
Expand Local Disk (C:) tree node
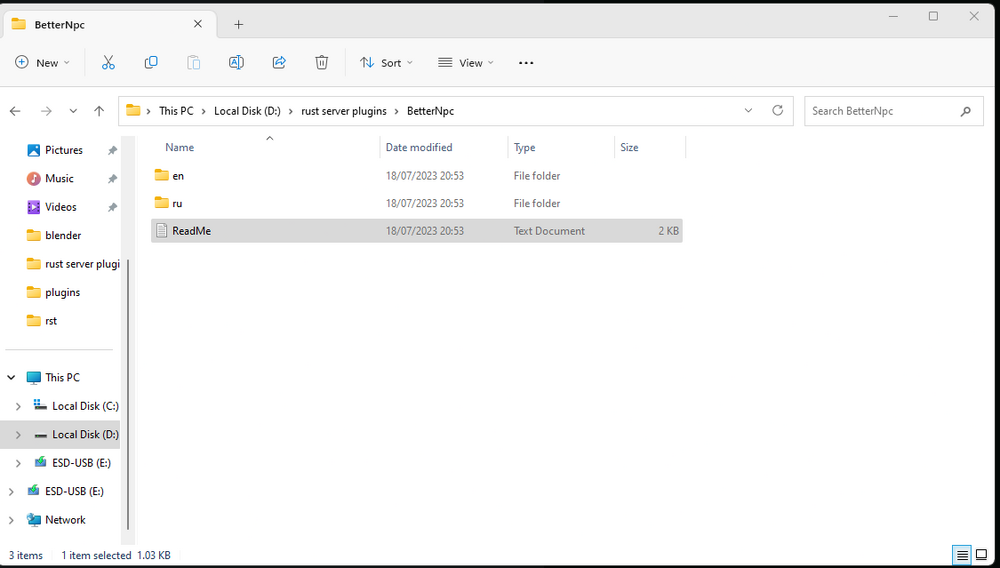18,406
